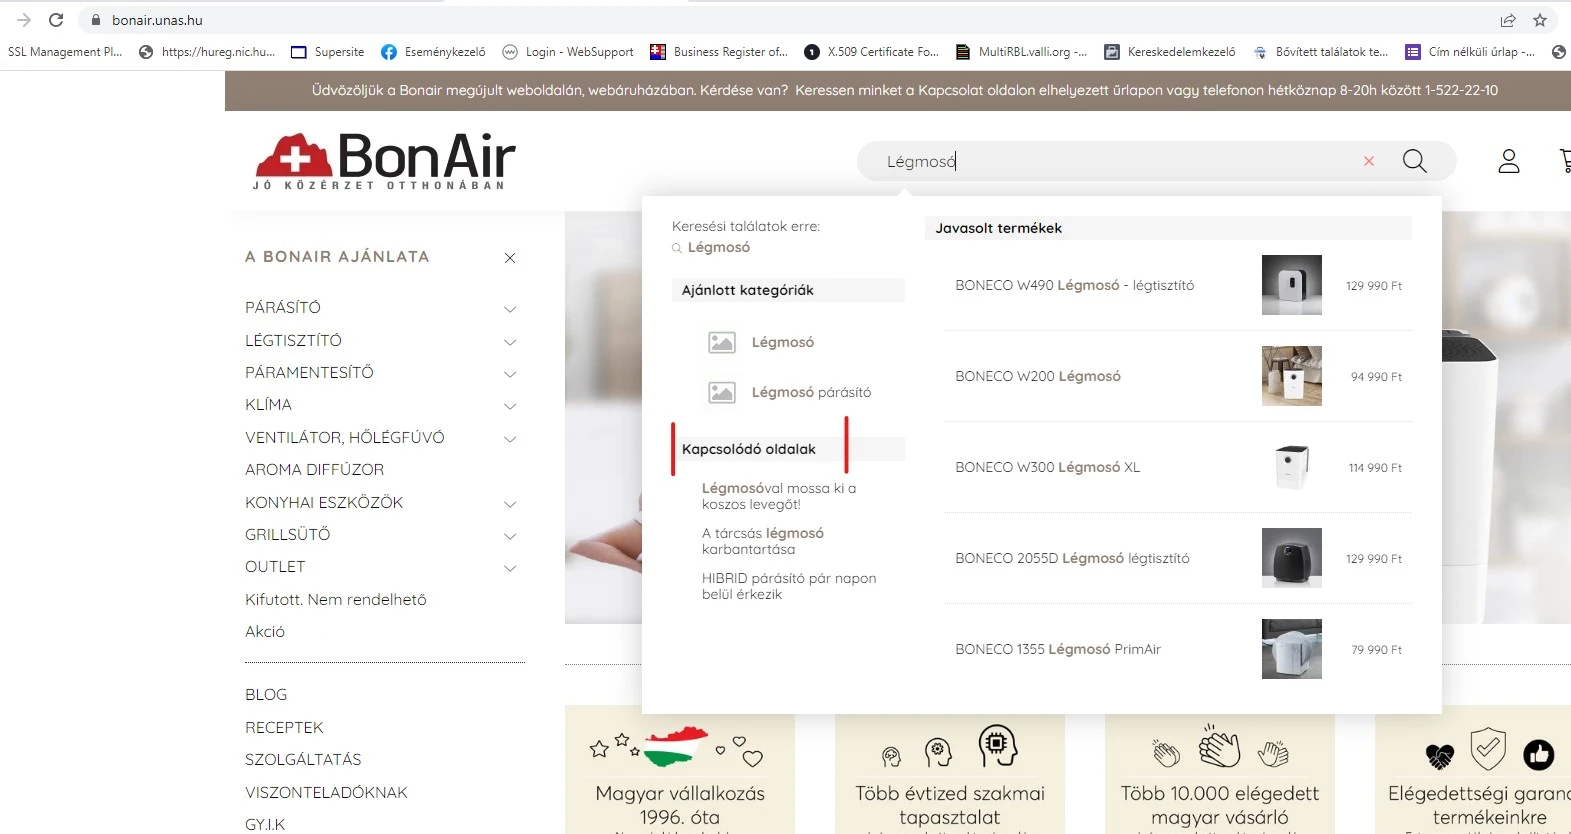Expand the PÁRÁSÍTÓ category chevron
The image size is (1571, 834).
pyautogui.click(x=510, y=309)
